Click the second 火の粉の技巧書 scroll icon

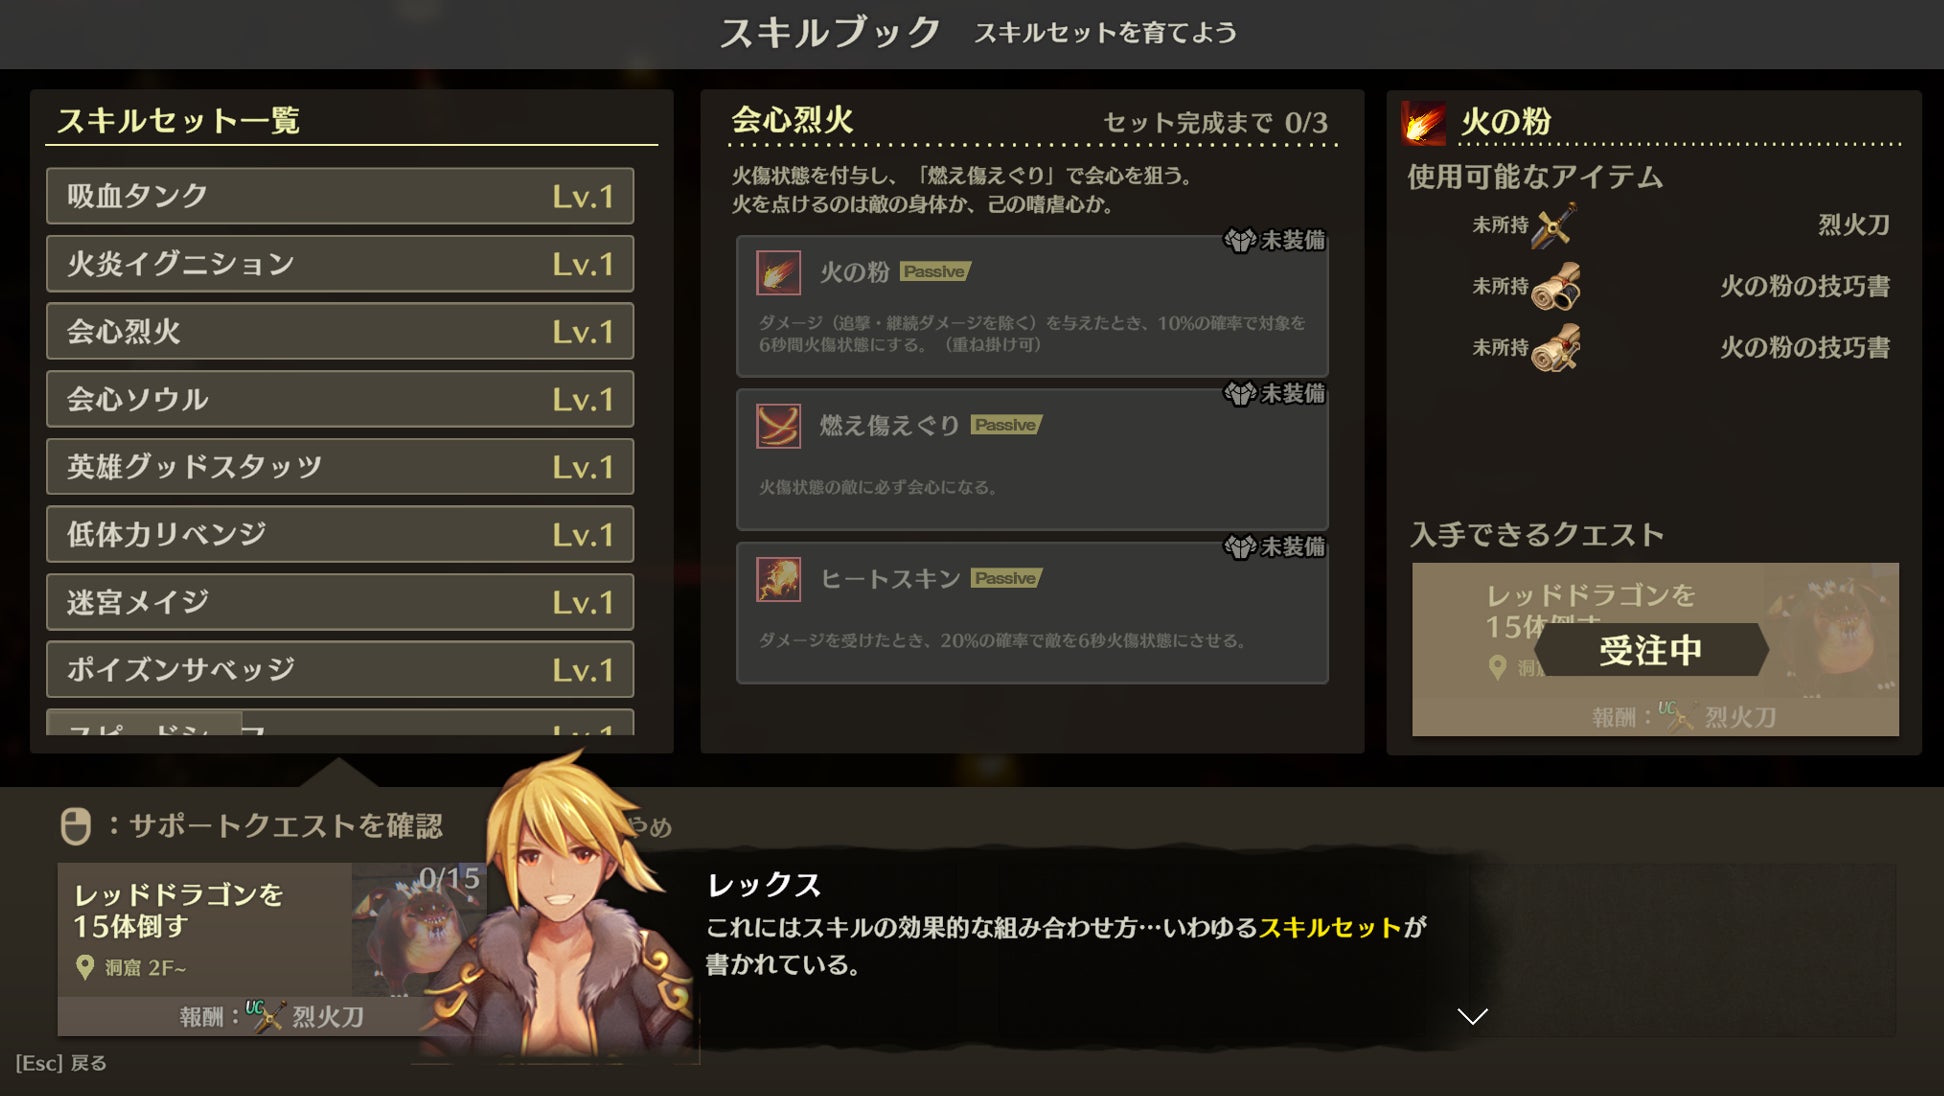click(x=1555, y=348)
